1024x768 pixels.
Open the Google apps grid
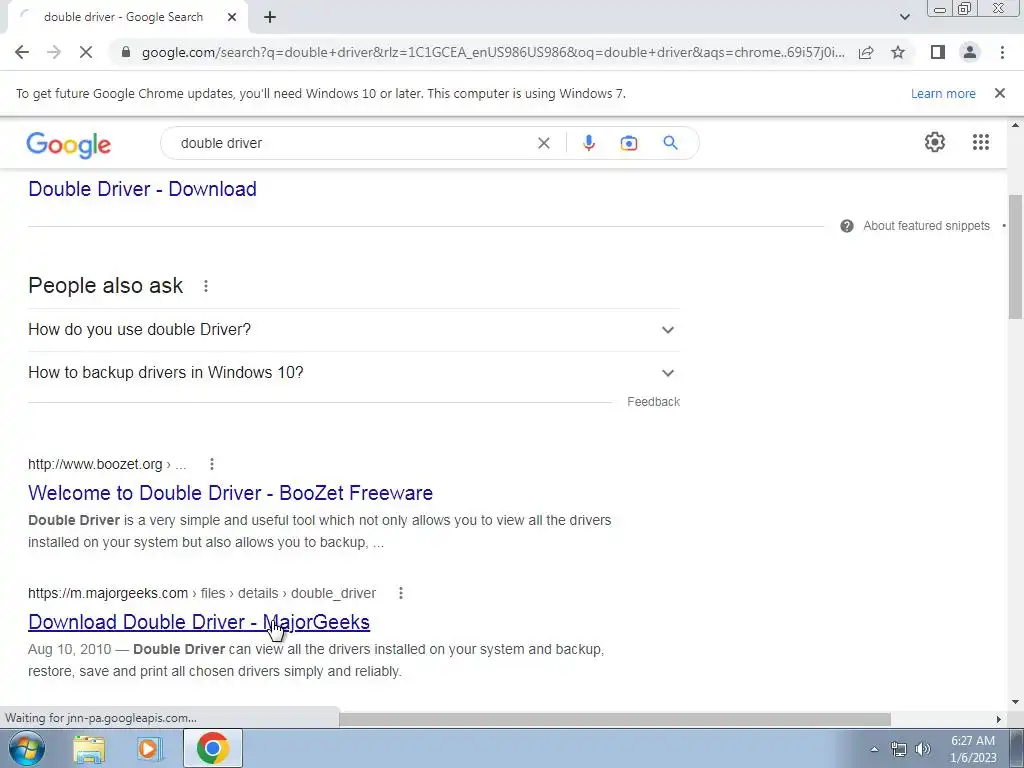pos(980,142)
